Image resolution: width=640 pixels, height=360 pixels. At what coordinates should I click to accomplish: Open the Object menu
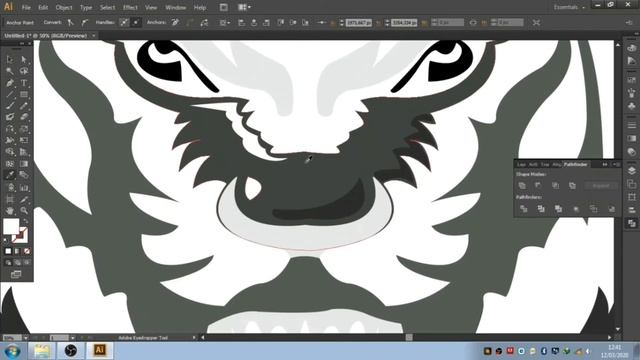coord(64,7)
